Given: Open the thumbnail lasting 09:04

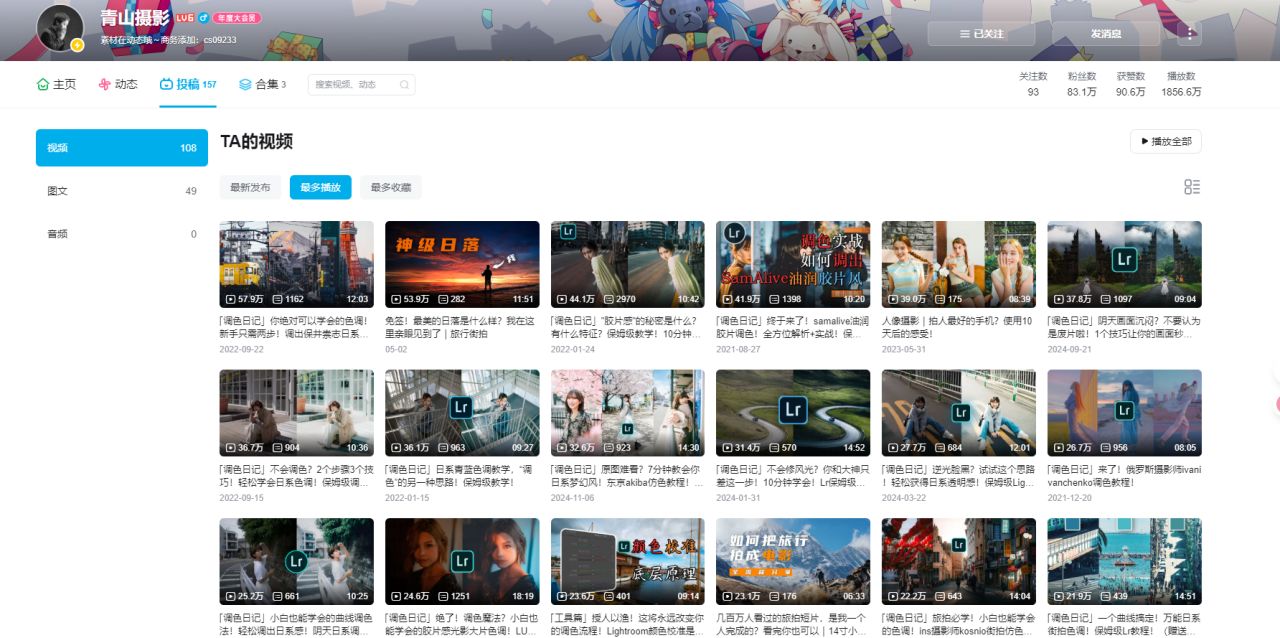Looking at the screenshot, I should tap(1124, 264).
